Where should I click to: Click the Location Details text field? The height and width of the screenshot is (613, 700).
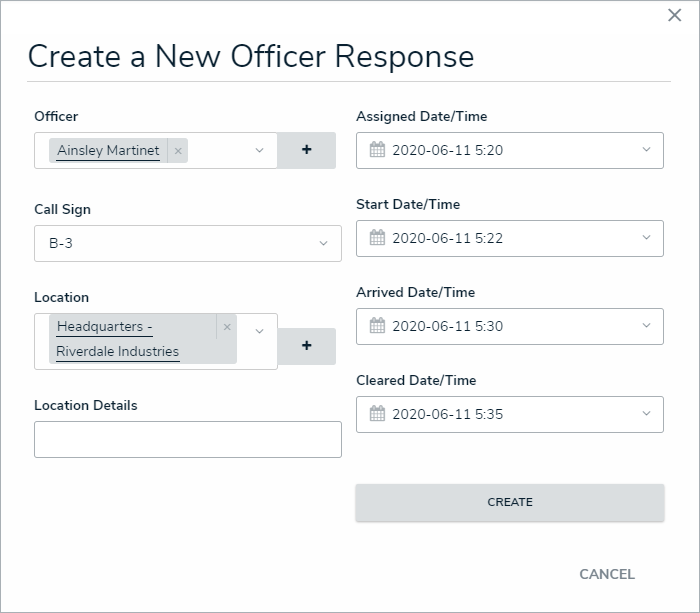(x=188, y=440)
